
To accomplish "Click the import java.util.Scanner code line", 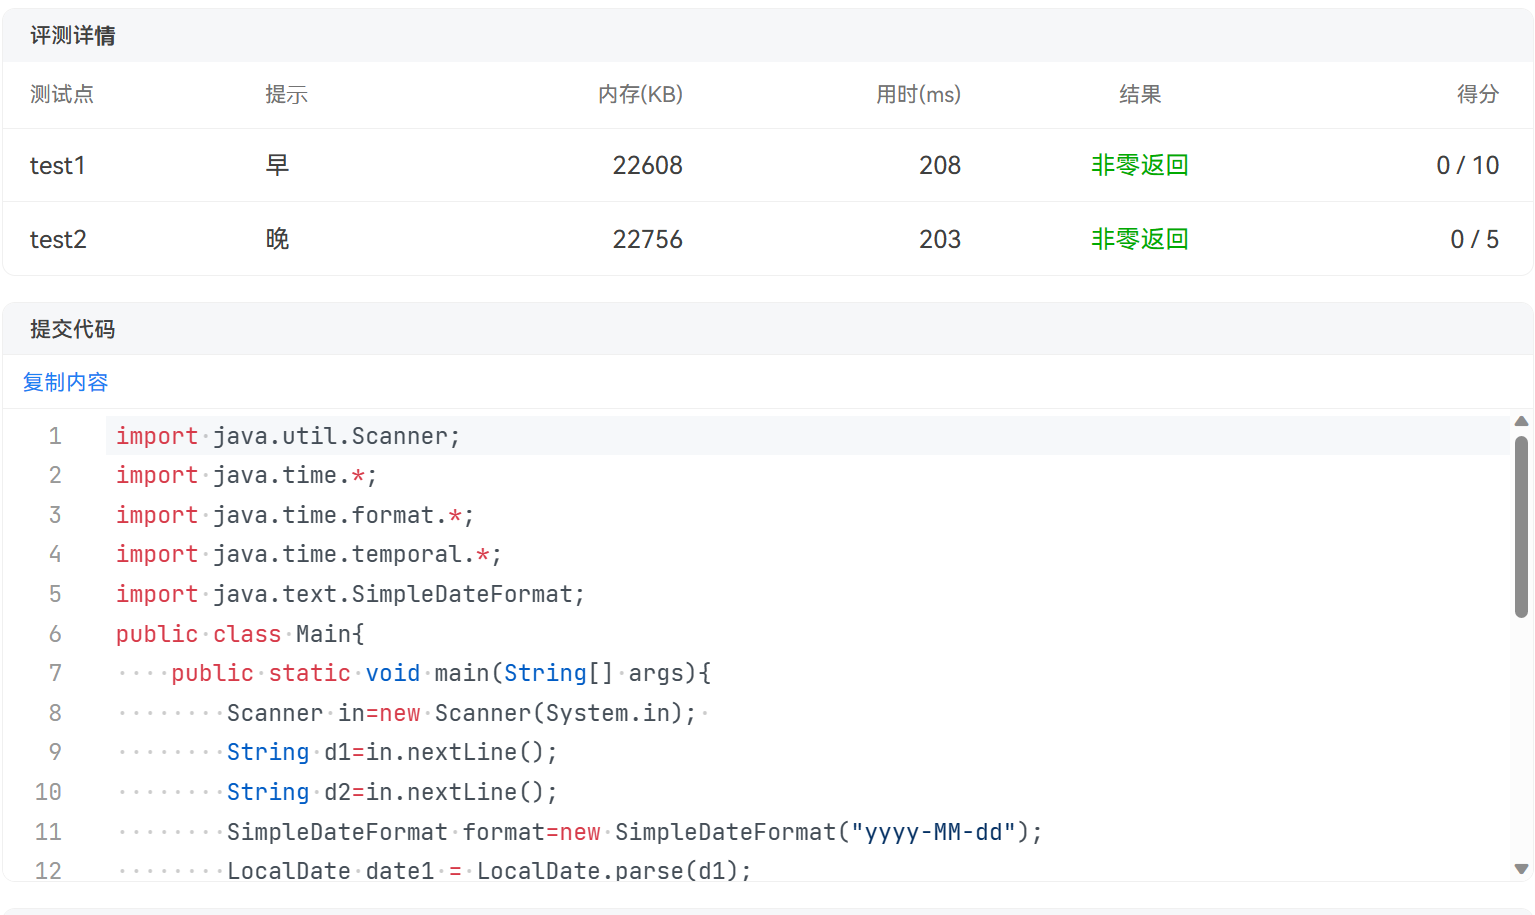I will point(287,436).
